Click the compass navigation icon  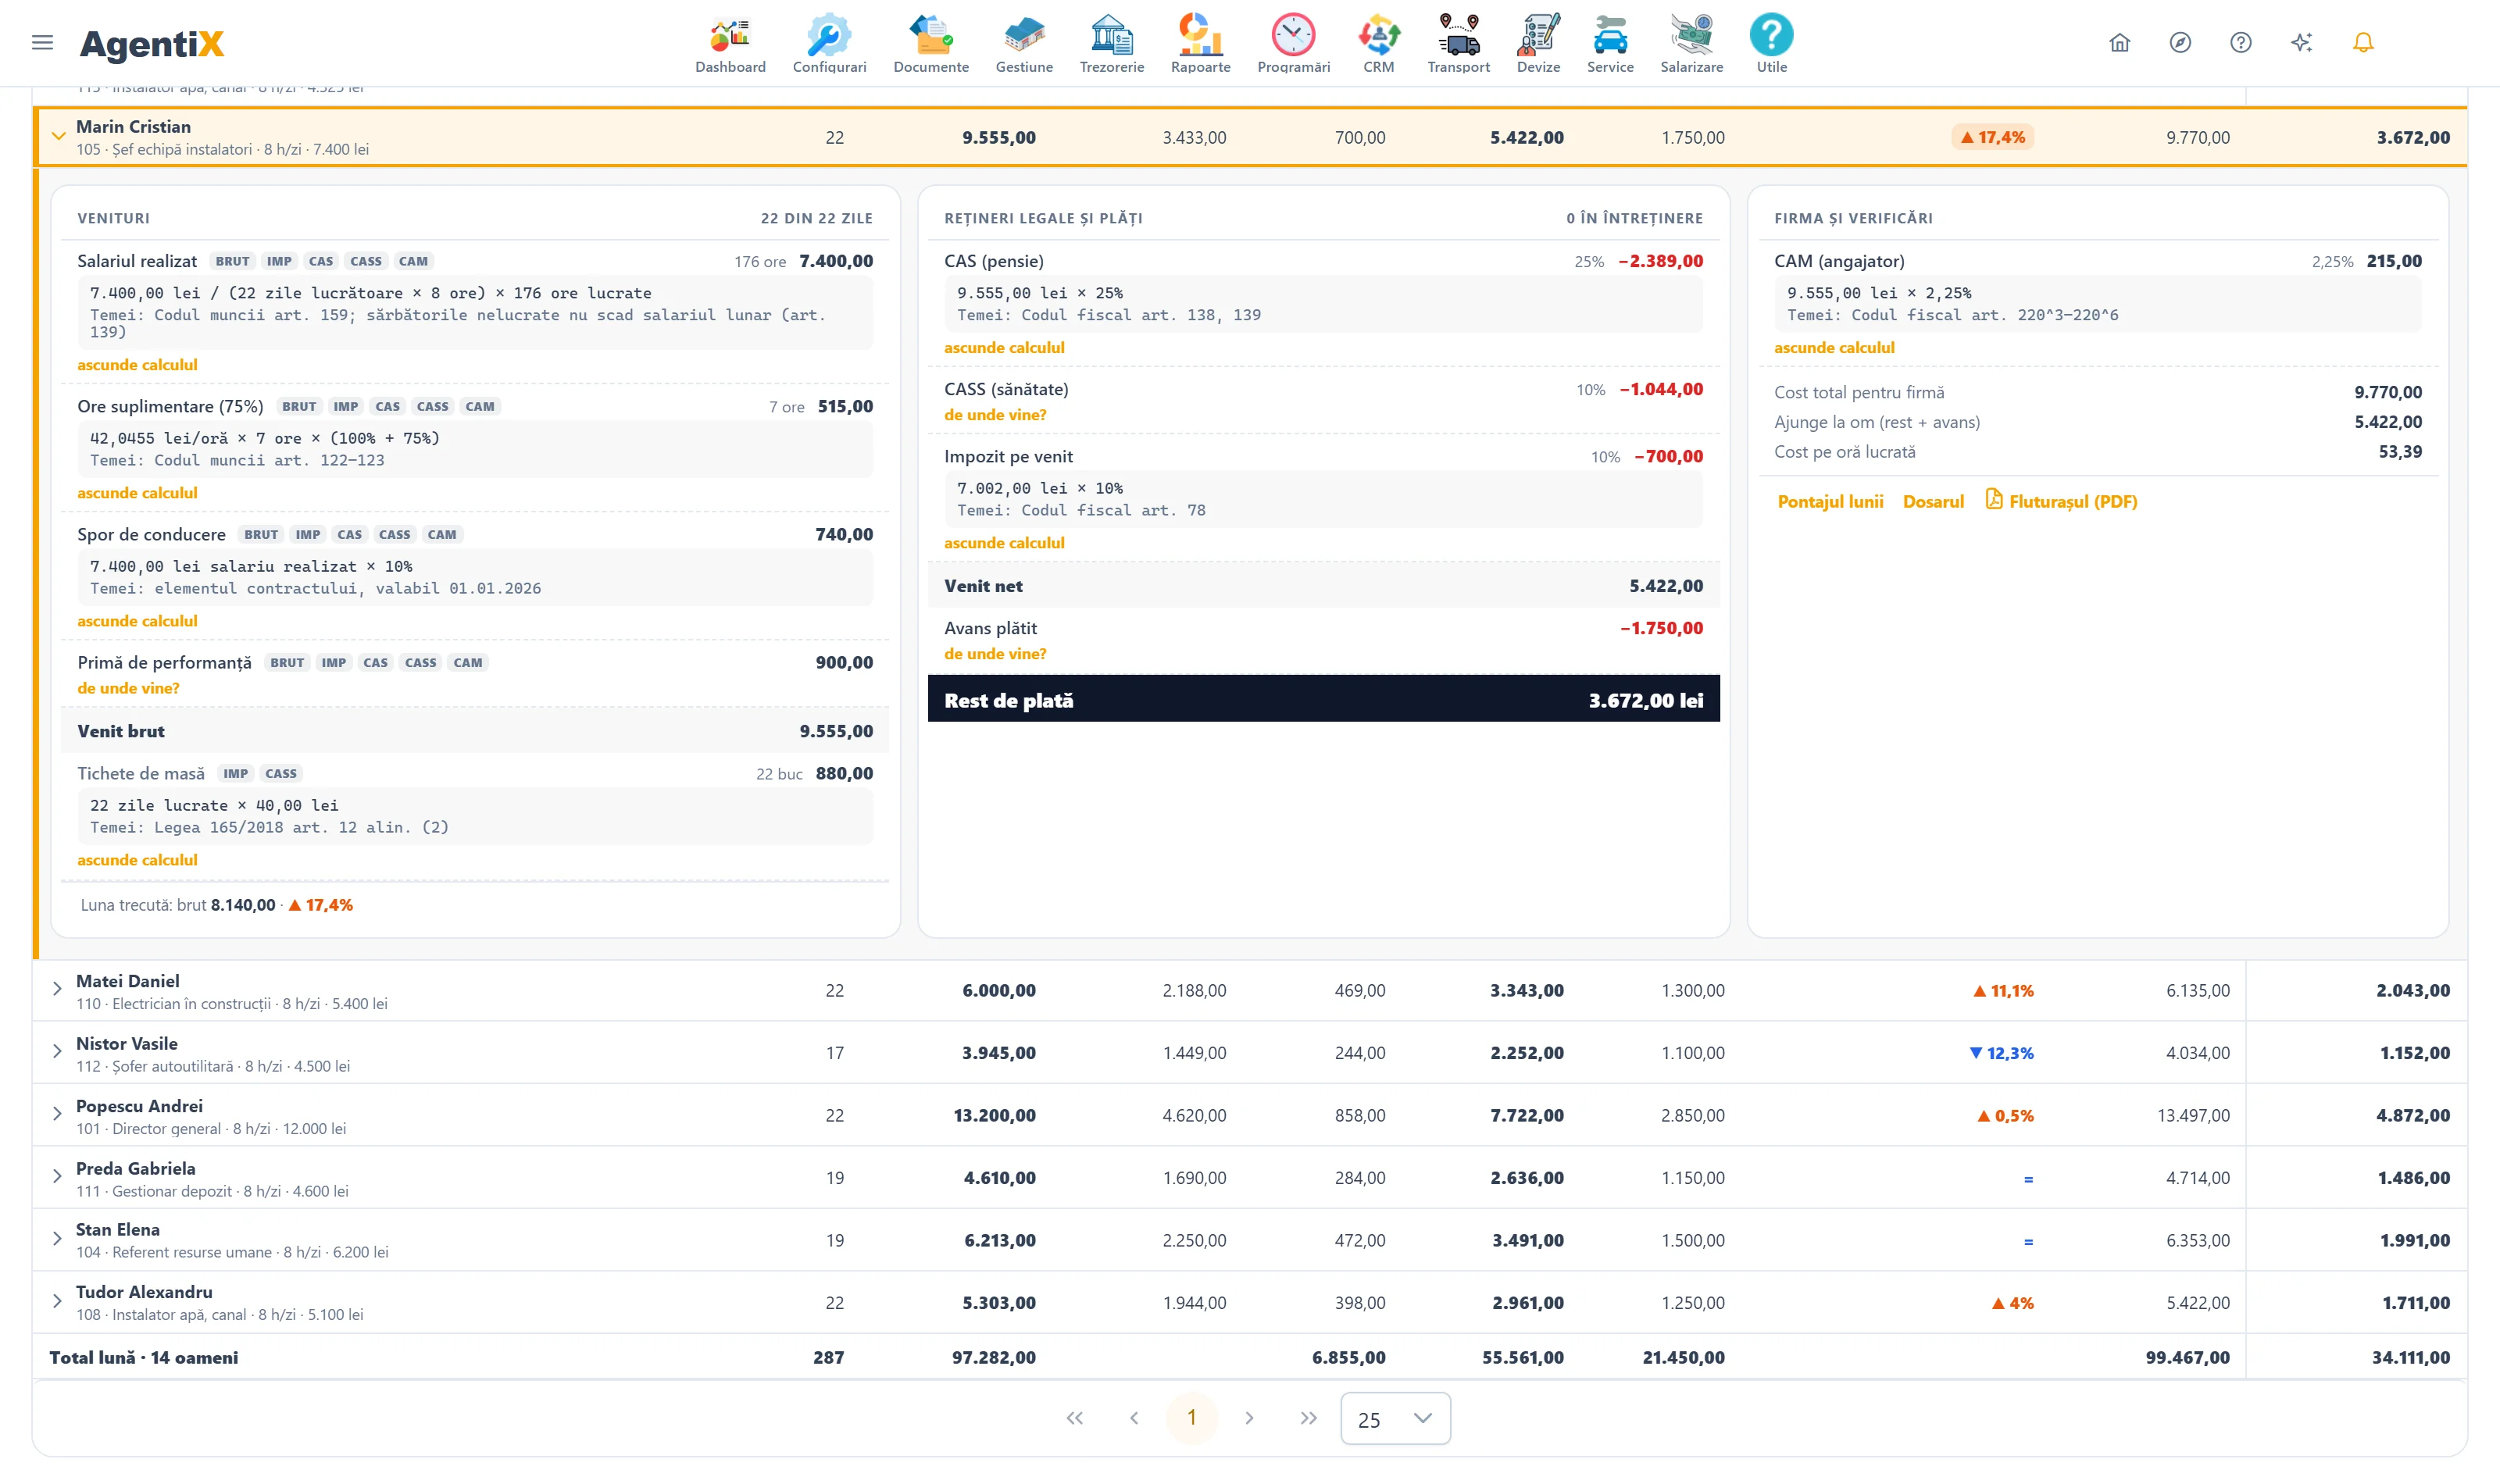coord(2180,42)
